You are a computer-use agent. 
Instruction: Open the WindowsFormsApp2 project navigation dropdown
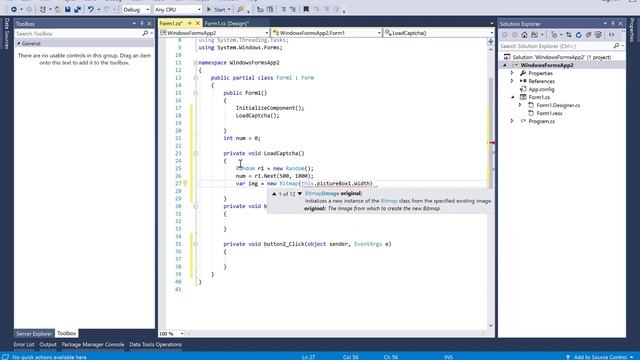tap(214, 33)
